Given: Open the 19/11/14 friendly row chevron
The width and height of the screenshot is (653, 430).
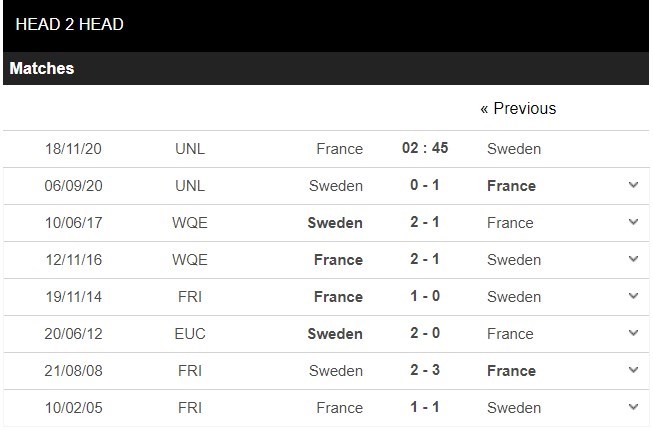Looking at the screenshot, I should point(633,297).
